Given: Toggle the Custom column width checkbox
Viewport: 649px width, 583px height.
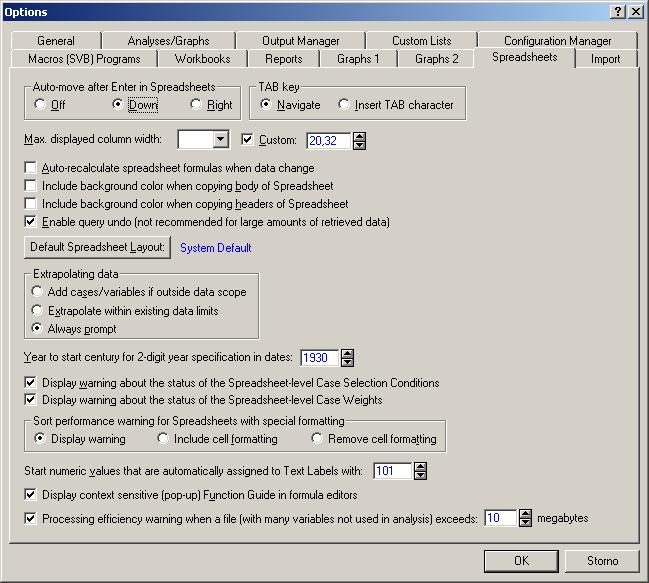Looking at the screenshot, I should 247,140.
